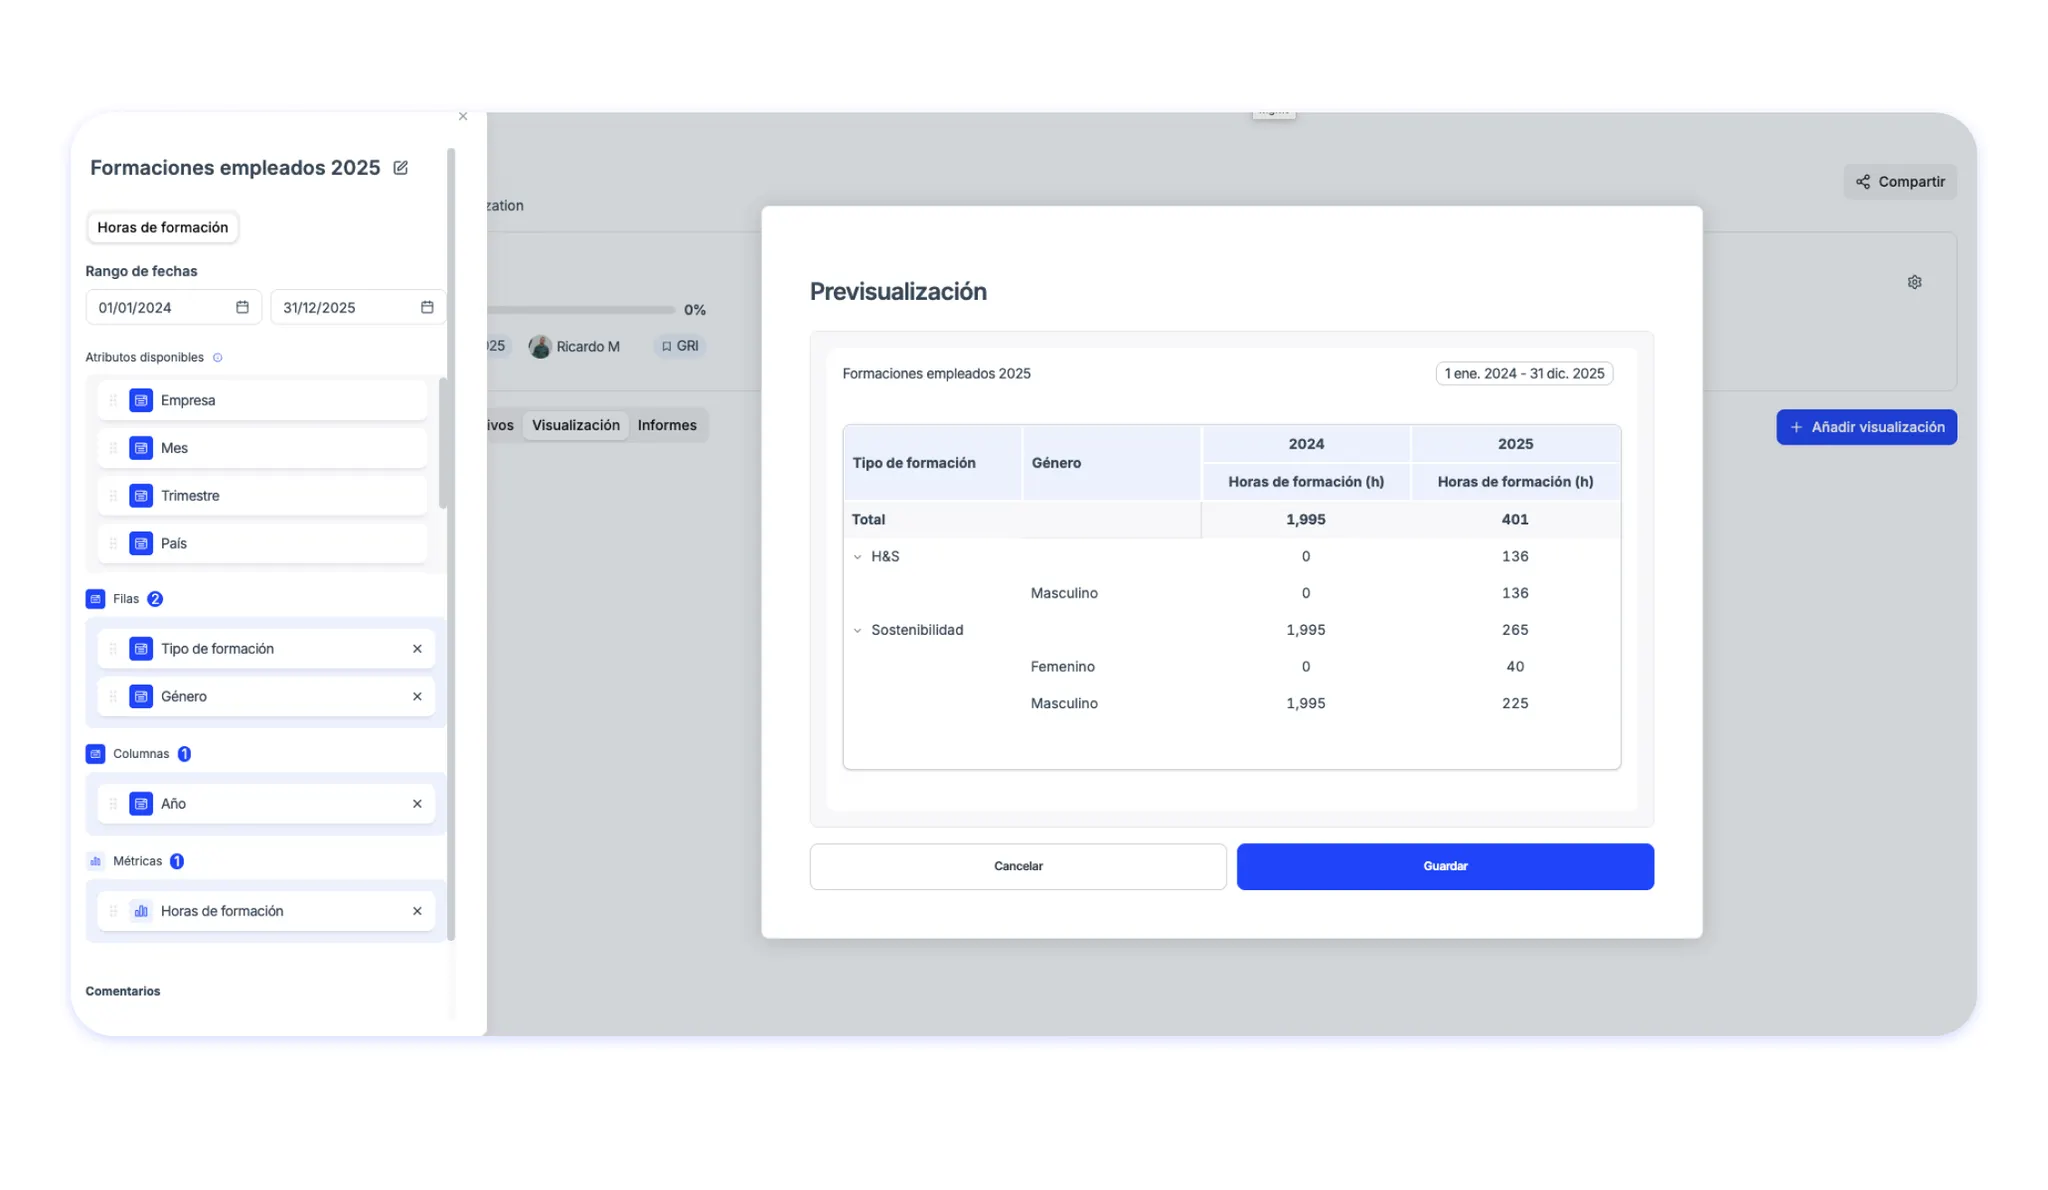Click the pencil icon to rename Formaciones empleados 2025
Image resolution: width=2048 pixels, height=1190 pixels.
[x=400, y=167]
